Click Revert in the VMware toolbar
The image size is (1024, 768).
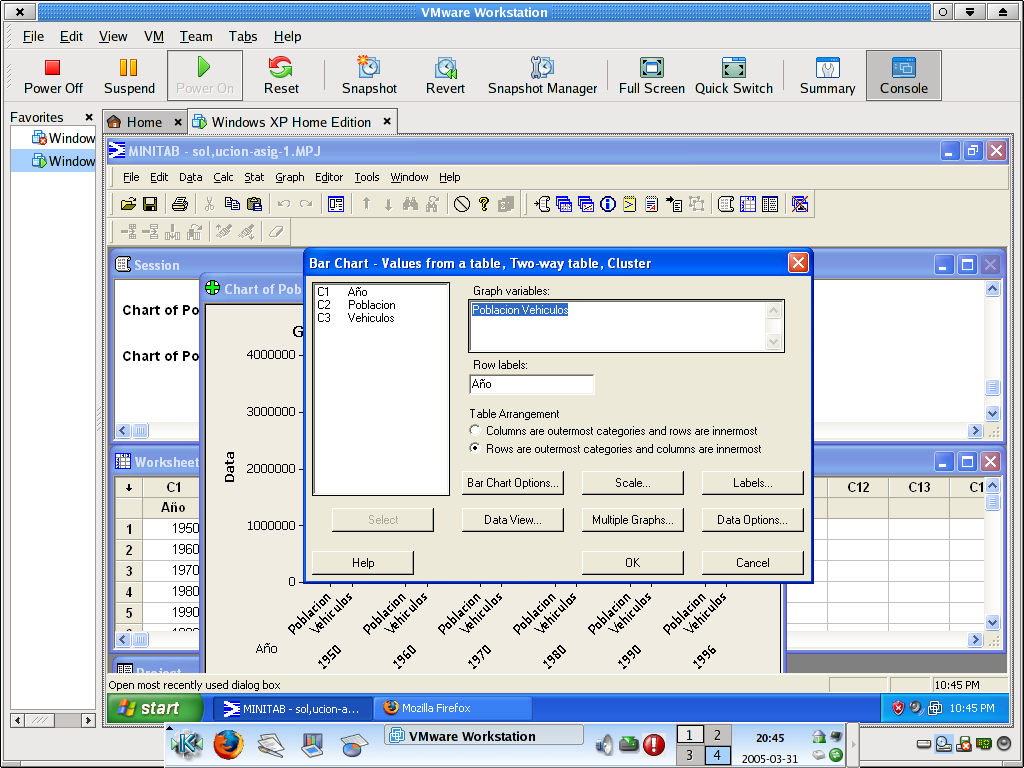[445, 76]
